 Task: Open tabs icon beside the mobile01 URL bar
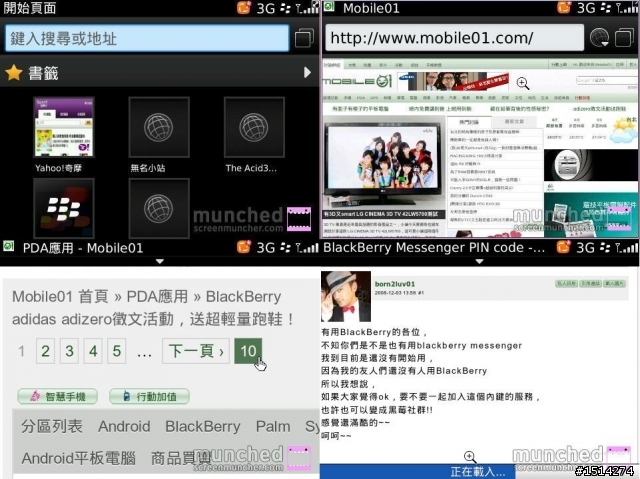(x=624, y=38)
